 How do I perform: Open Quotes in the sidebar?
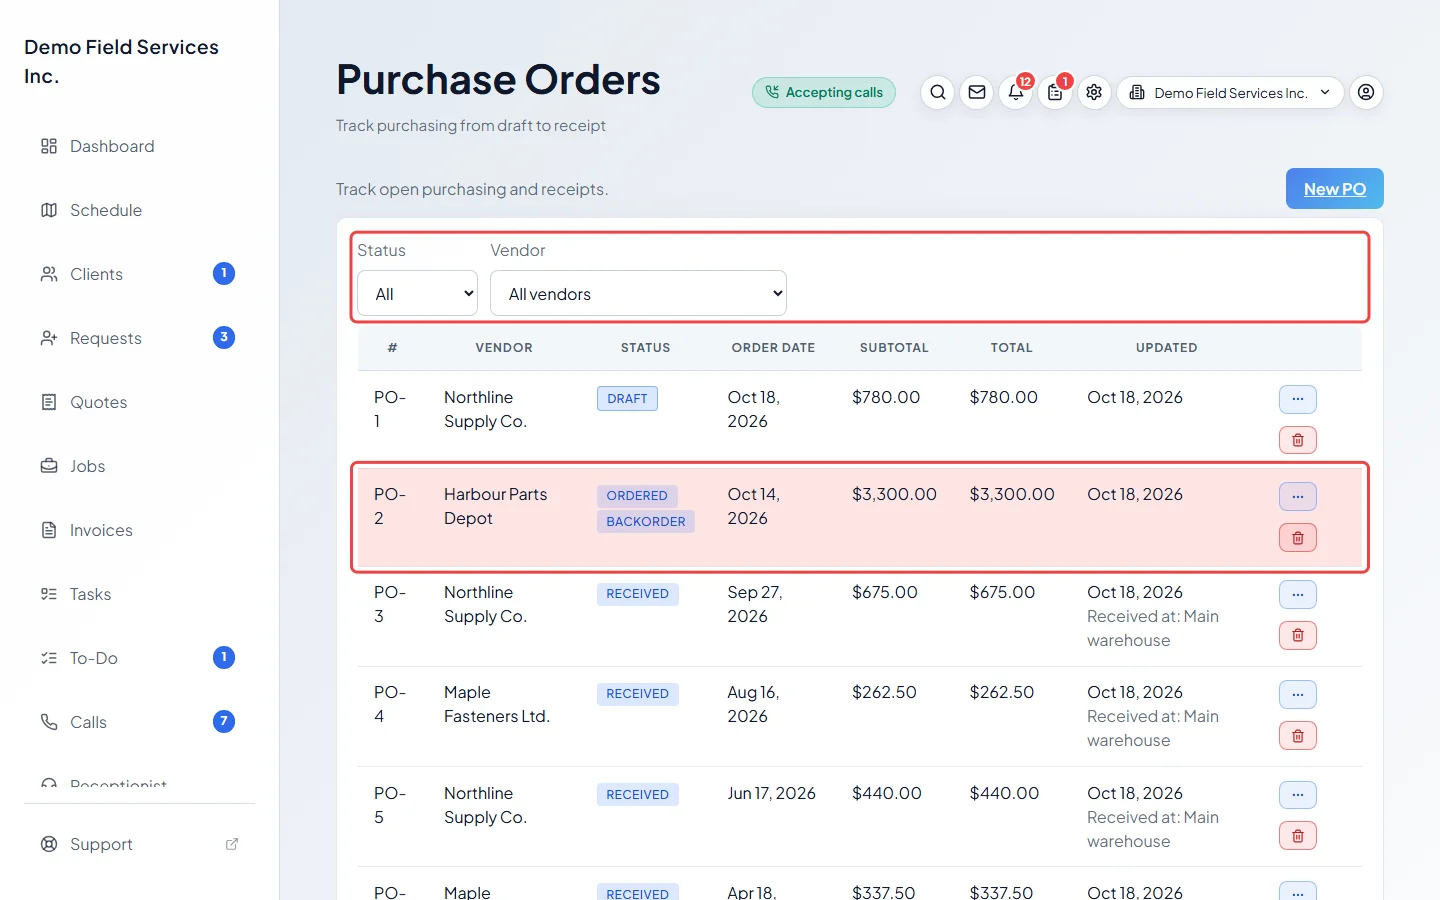pyautogui.click(x=137, y=402)
